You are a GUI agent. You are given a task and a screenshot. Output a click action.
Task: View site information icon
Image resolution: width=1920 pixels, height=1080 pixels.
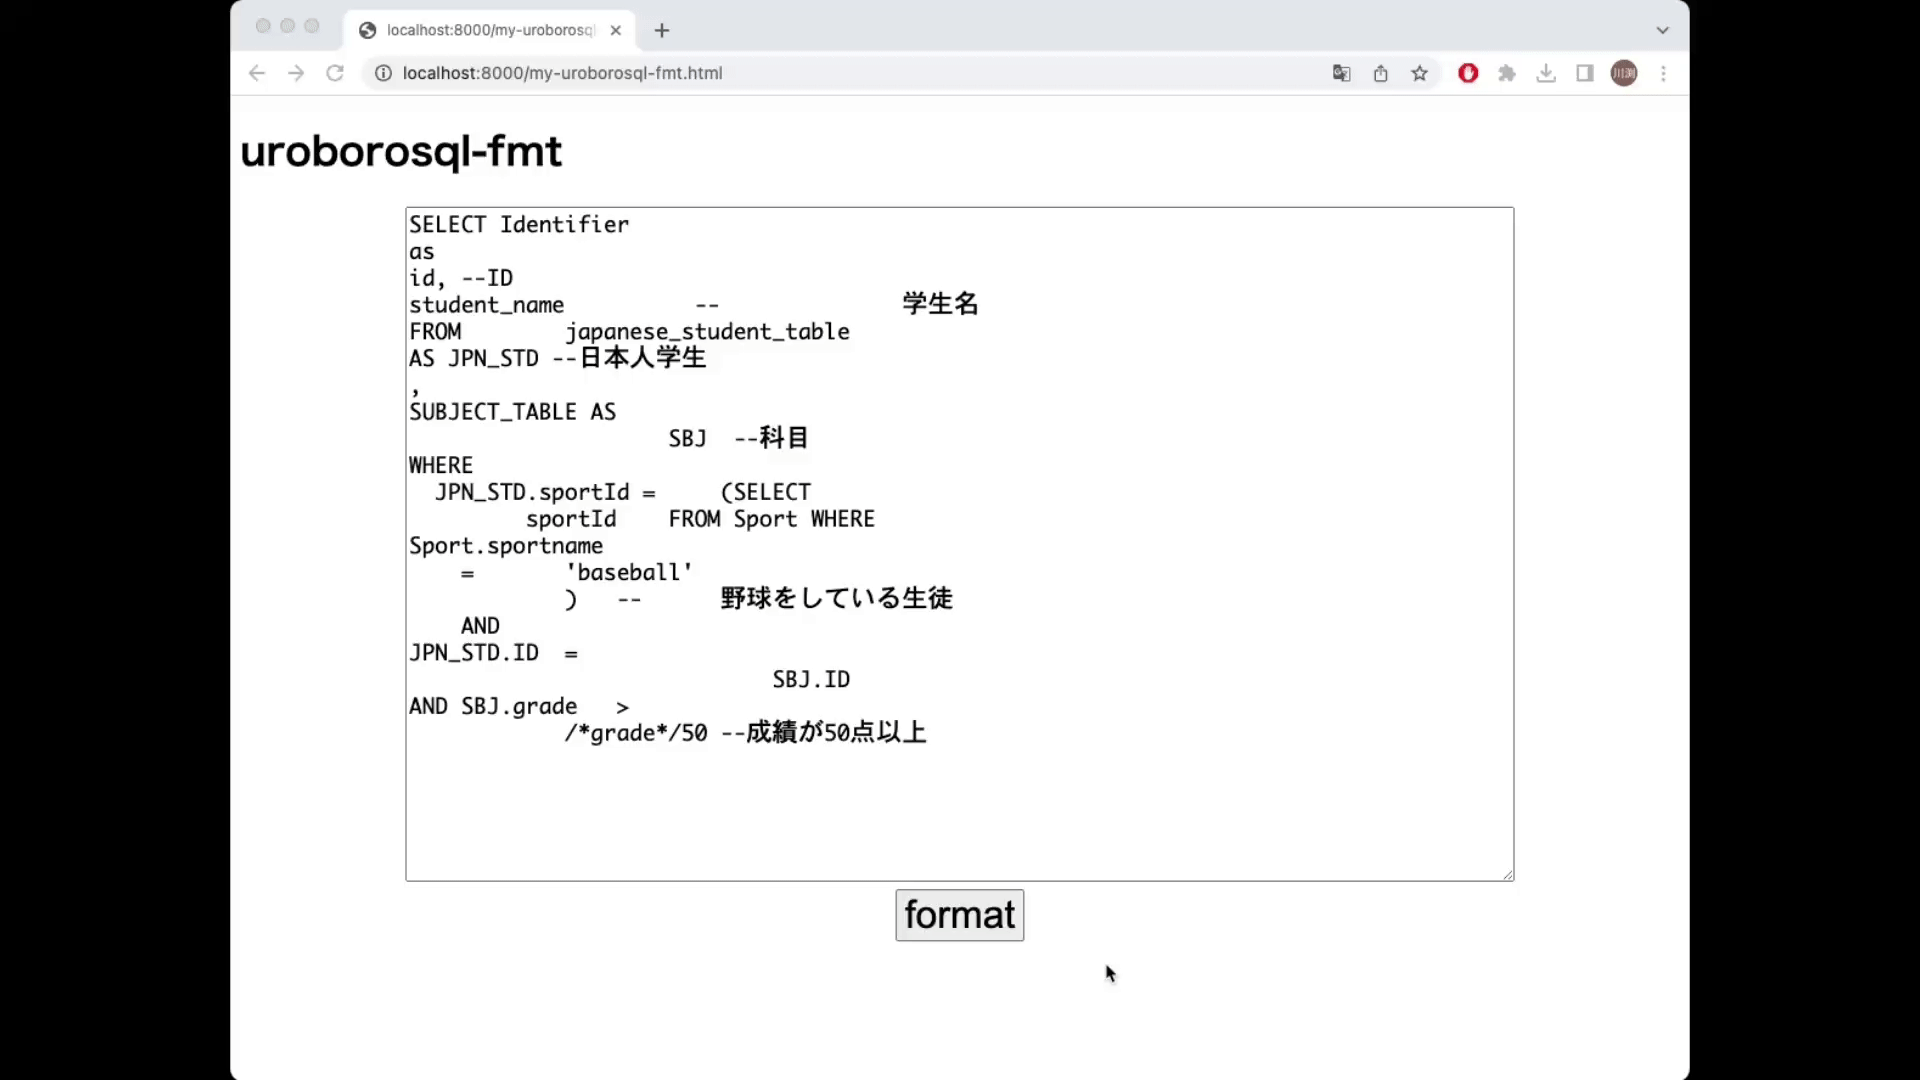[383, 73]
